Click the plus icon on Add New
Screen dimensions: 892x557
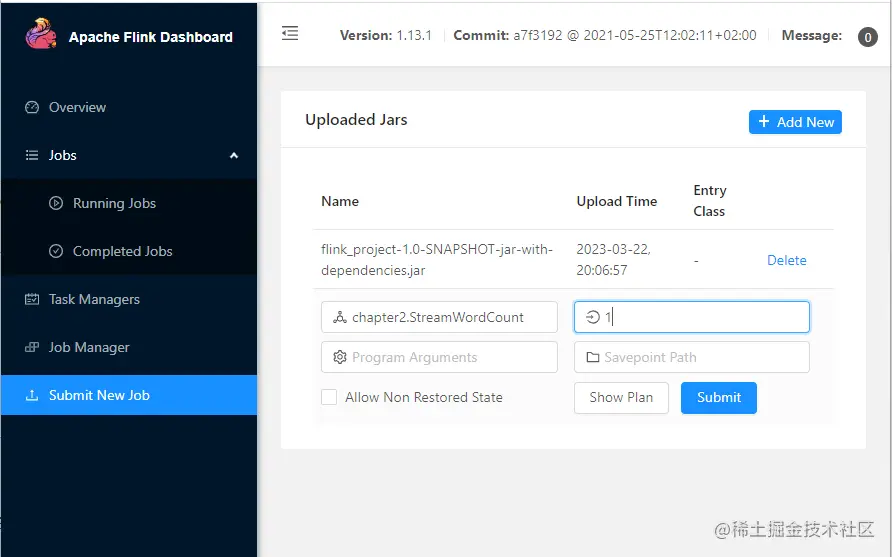764,122
